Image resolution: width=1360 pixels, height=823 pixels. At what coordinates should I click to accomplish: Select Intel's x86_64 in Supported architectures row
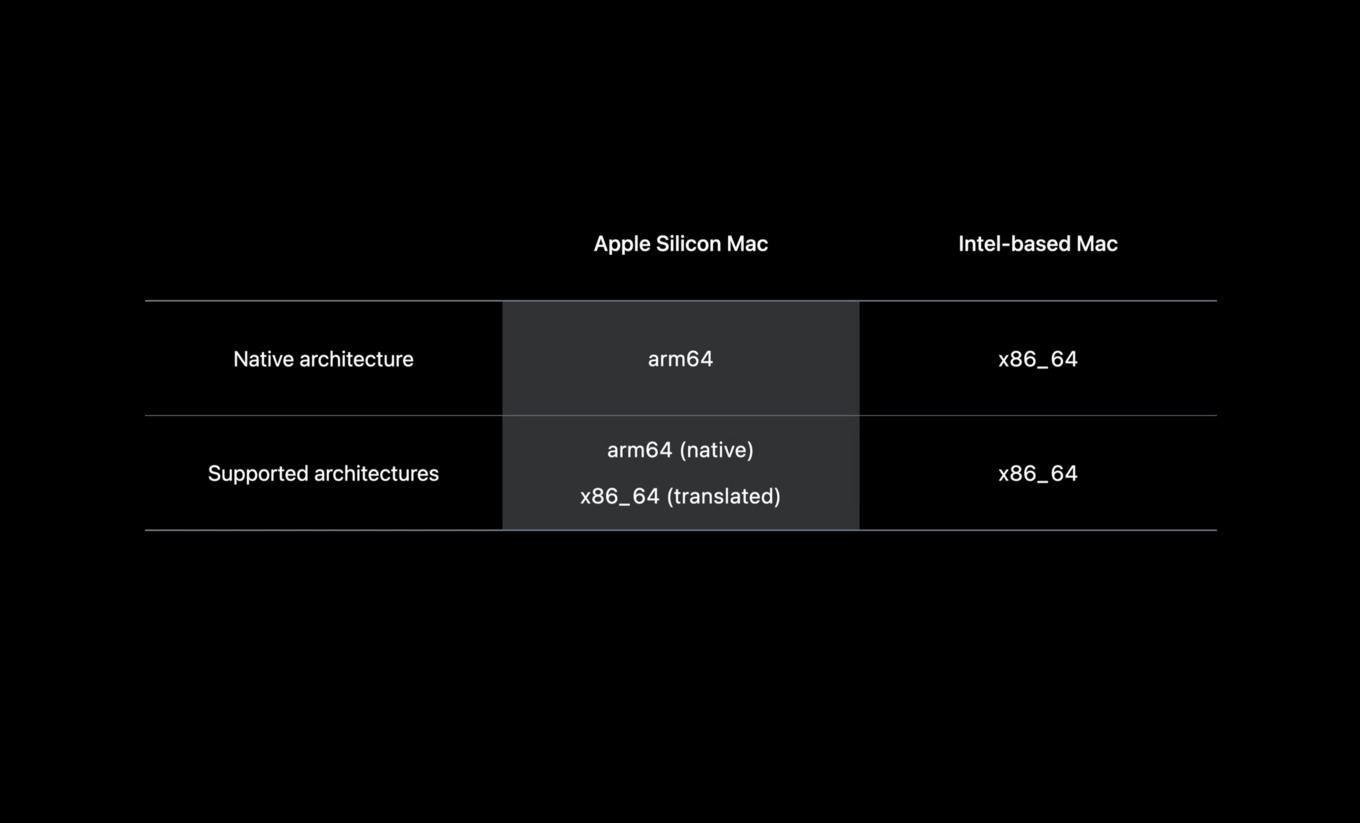[1038, 474]
